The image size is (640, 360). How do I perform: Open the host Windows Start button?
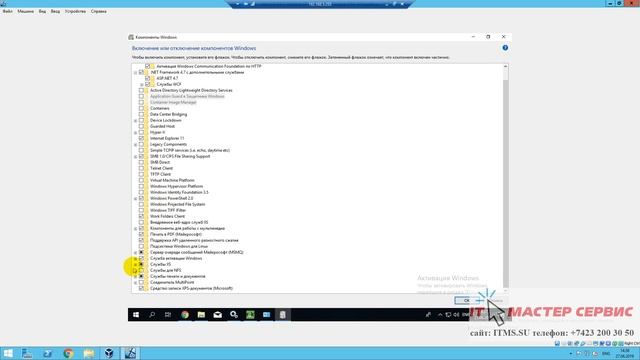tap(7, 353)
